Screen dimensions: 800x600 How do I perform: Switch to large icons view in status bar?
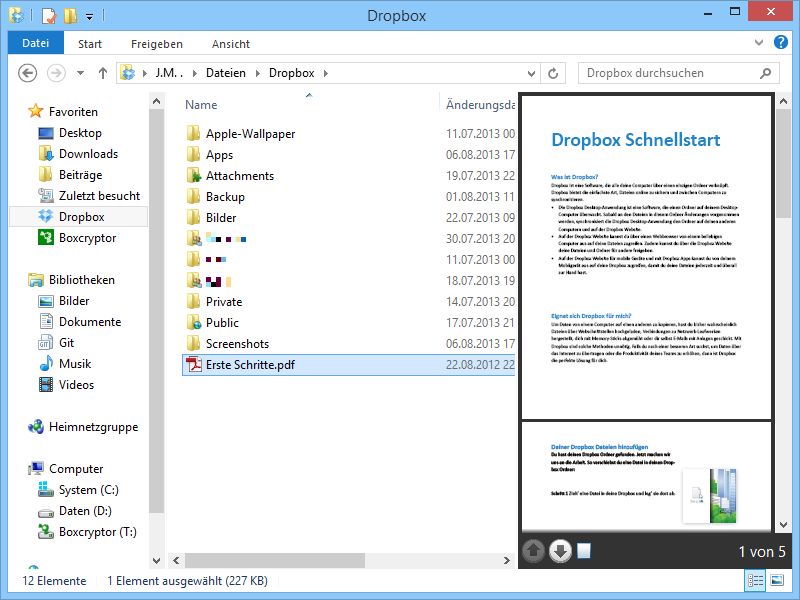point(777,580)
